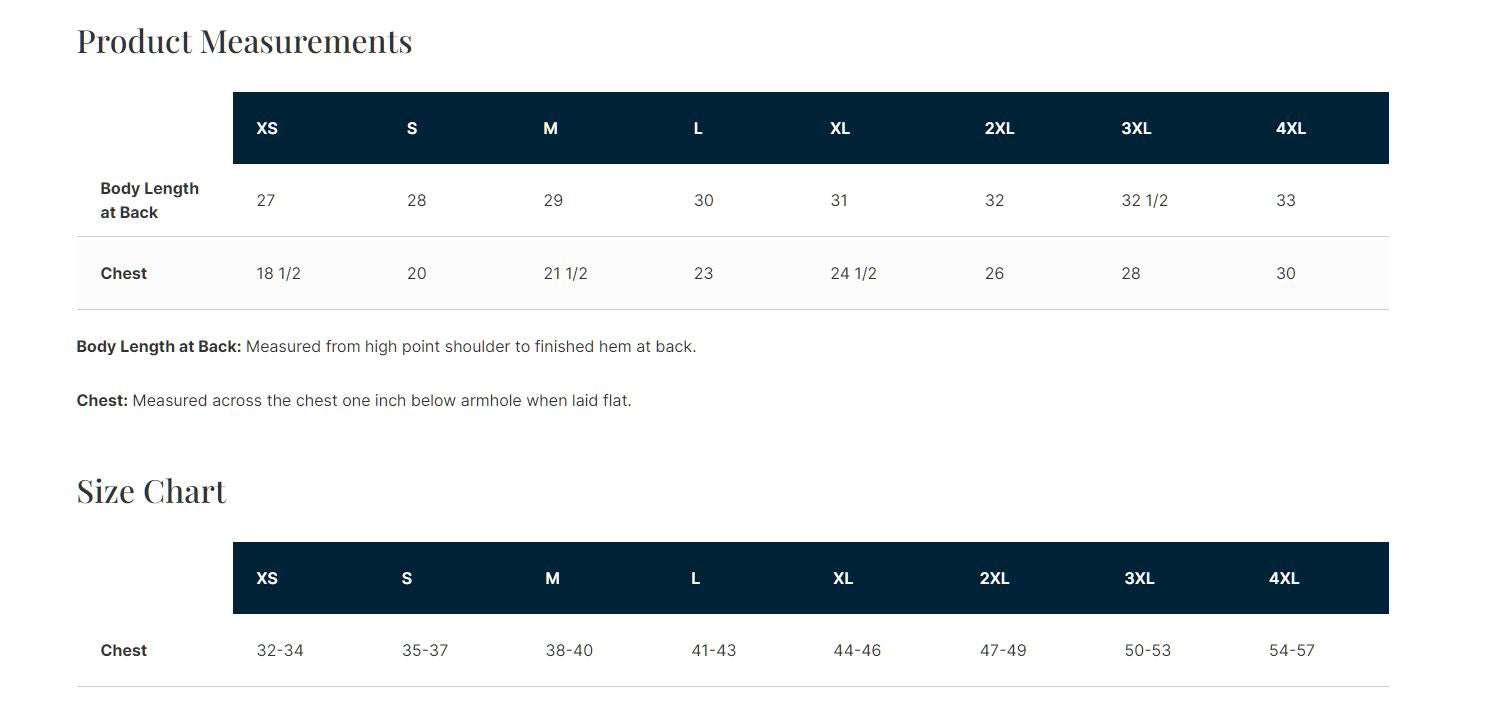Image resolution: width=1494 pixels, height=712 pixels.
Task: Select XS column header in Product Measurements
Action: click(267, 128)
